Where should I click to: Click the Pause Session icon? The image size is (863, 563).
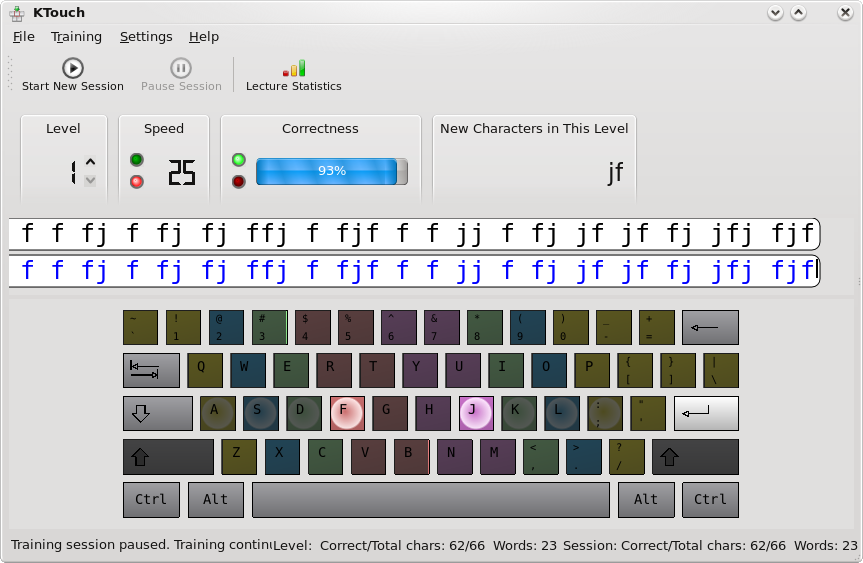(181, 68)
